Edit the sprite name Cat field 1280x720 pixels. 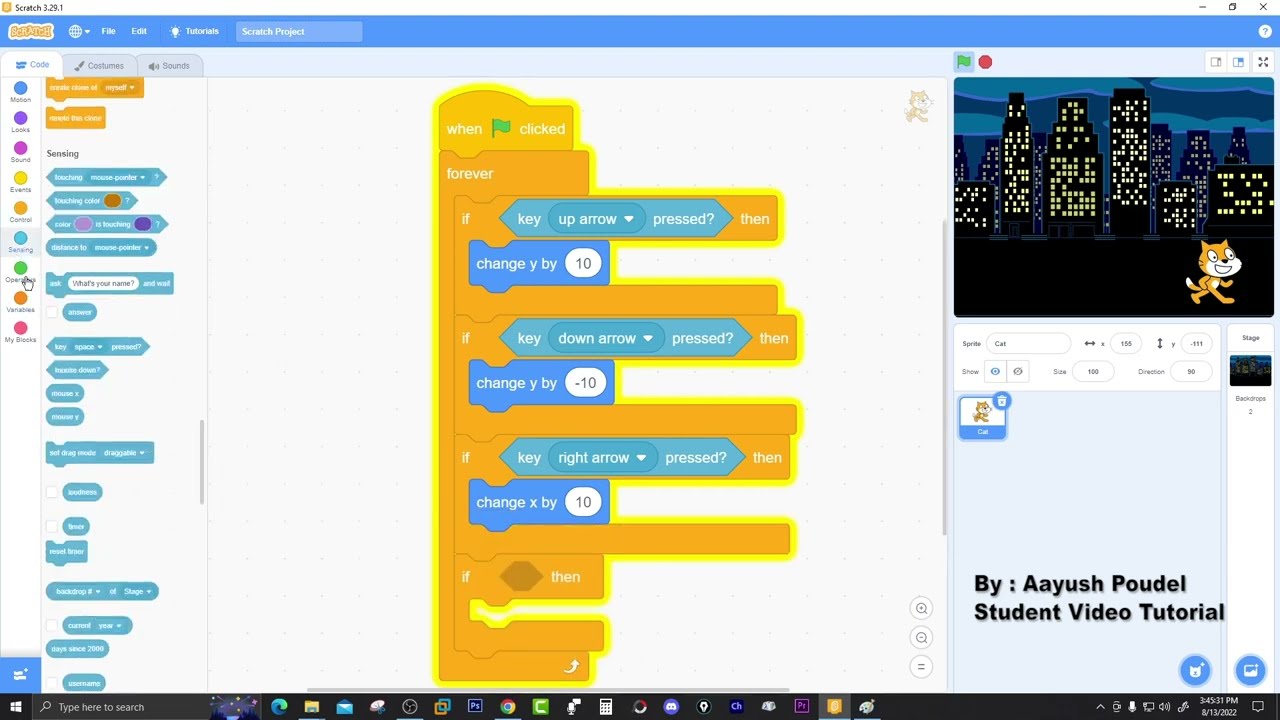tap(1028, 343)
